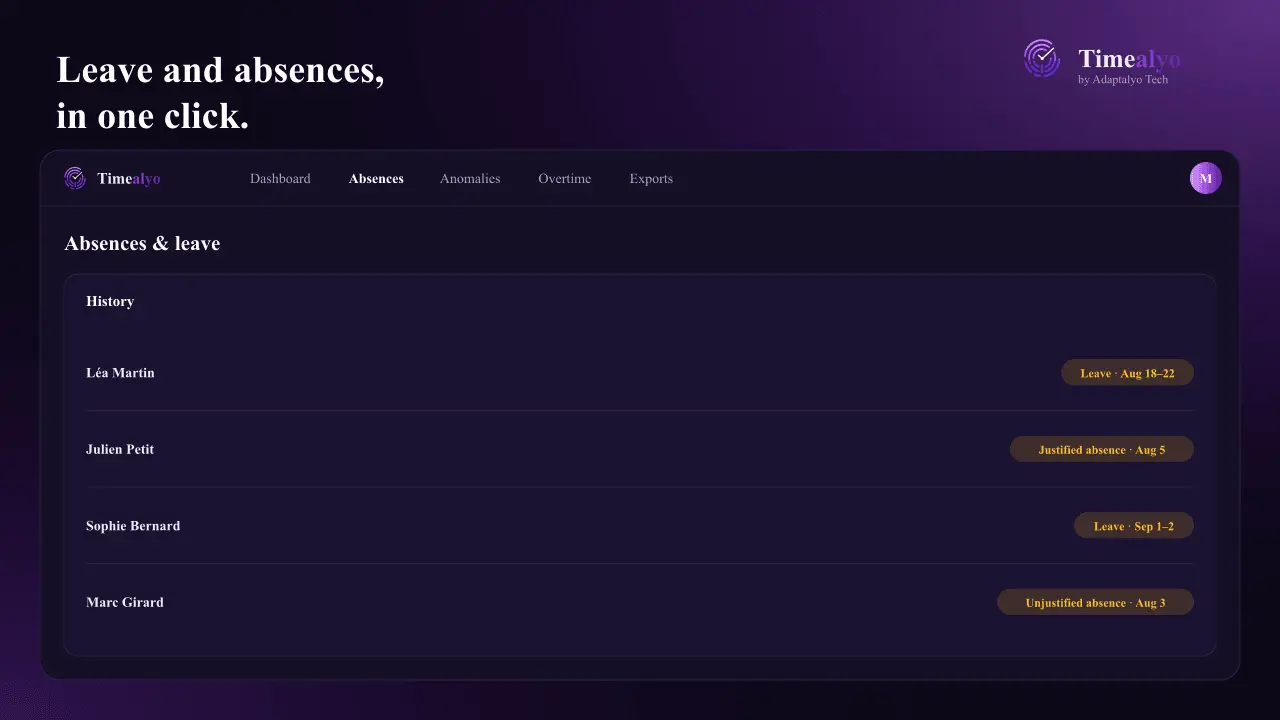Click the "Leave · Sep 1–2" badge
The image size is (1280, 720).
[1134, 526]
